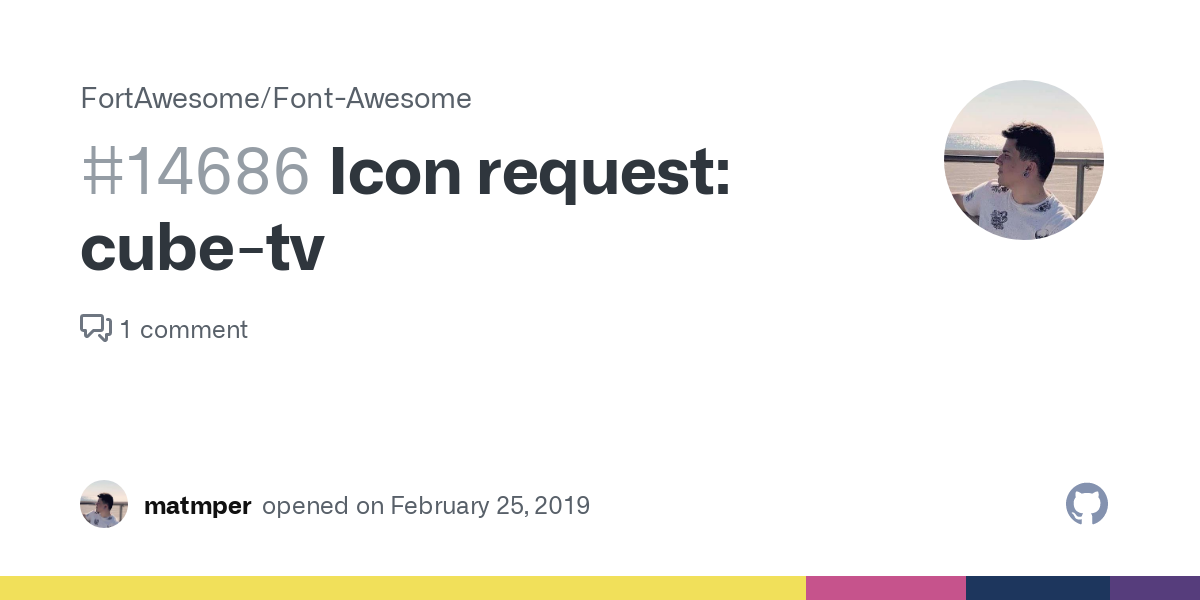Viewport: 1200px width, 600px height.
Task: Go to the Font-Awesome repository name
Action: tap(370, 99)
